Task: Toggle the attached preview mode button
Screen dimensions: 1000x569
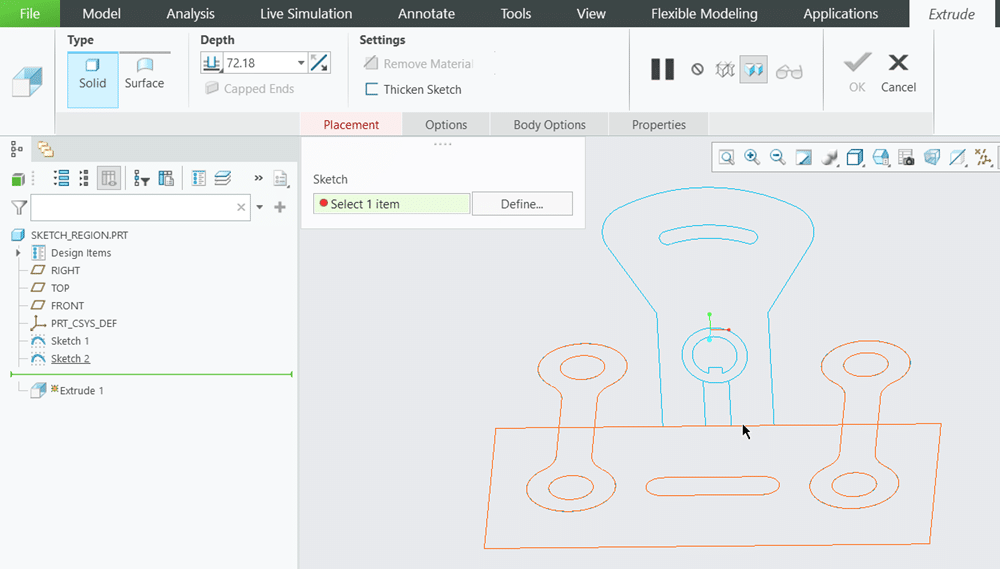Action: tap(753, 70)
